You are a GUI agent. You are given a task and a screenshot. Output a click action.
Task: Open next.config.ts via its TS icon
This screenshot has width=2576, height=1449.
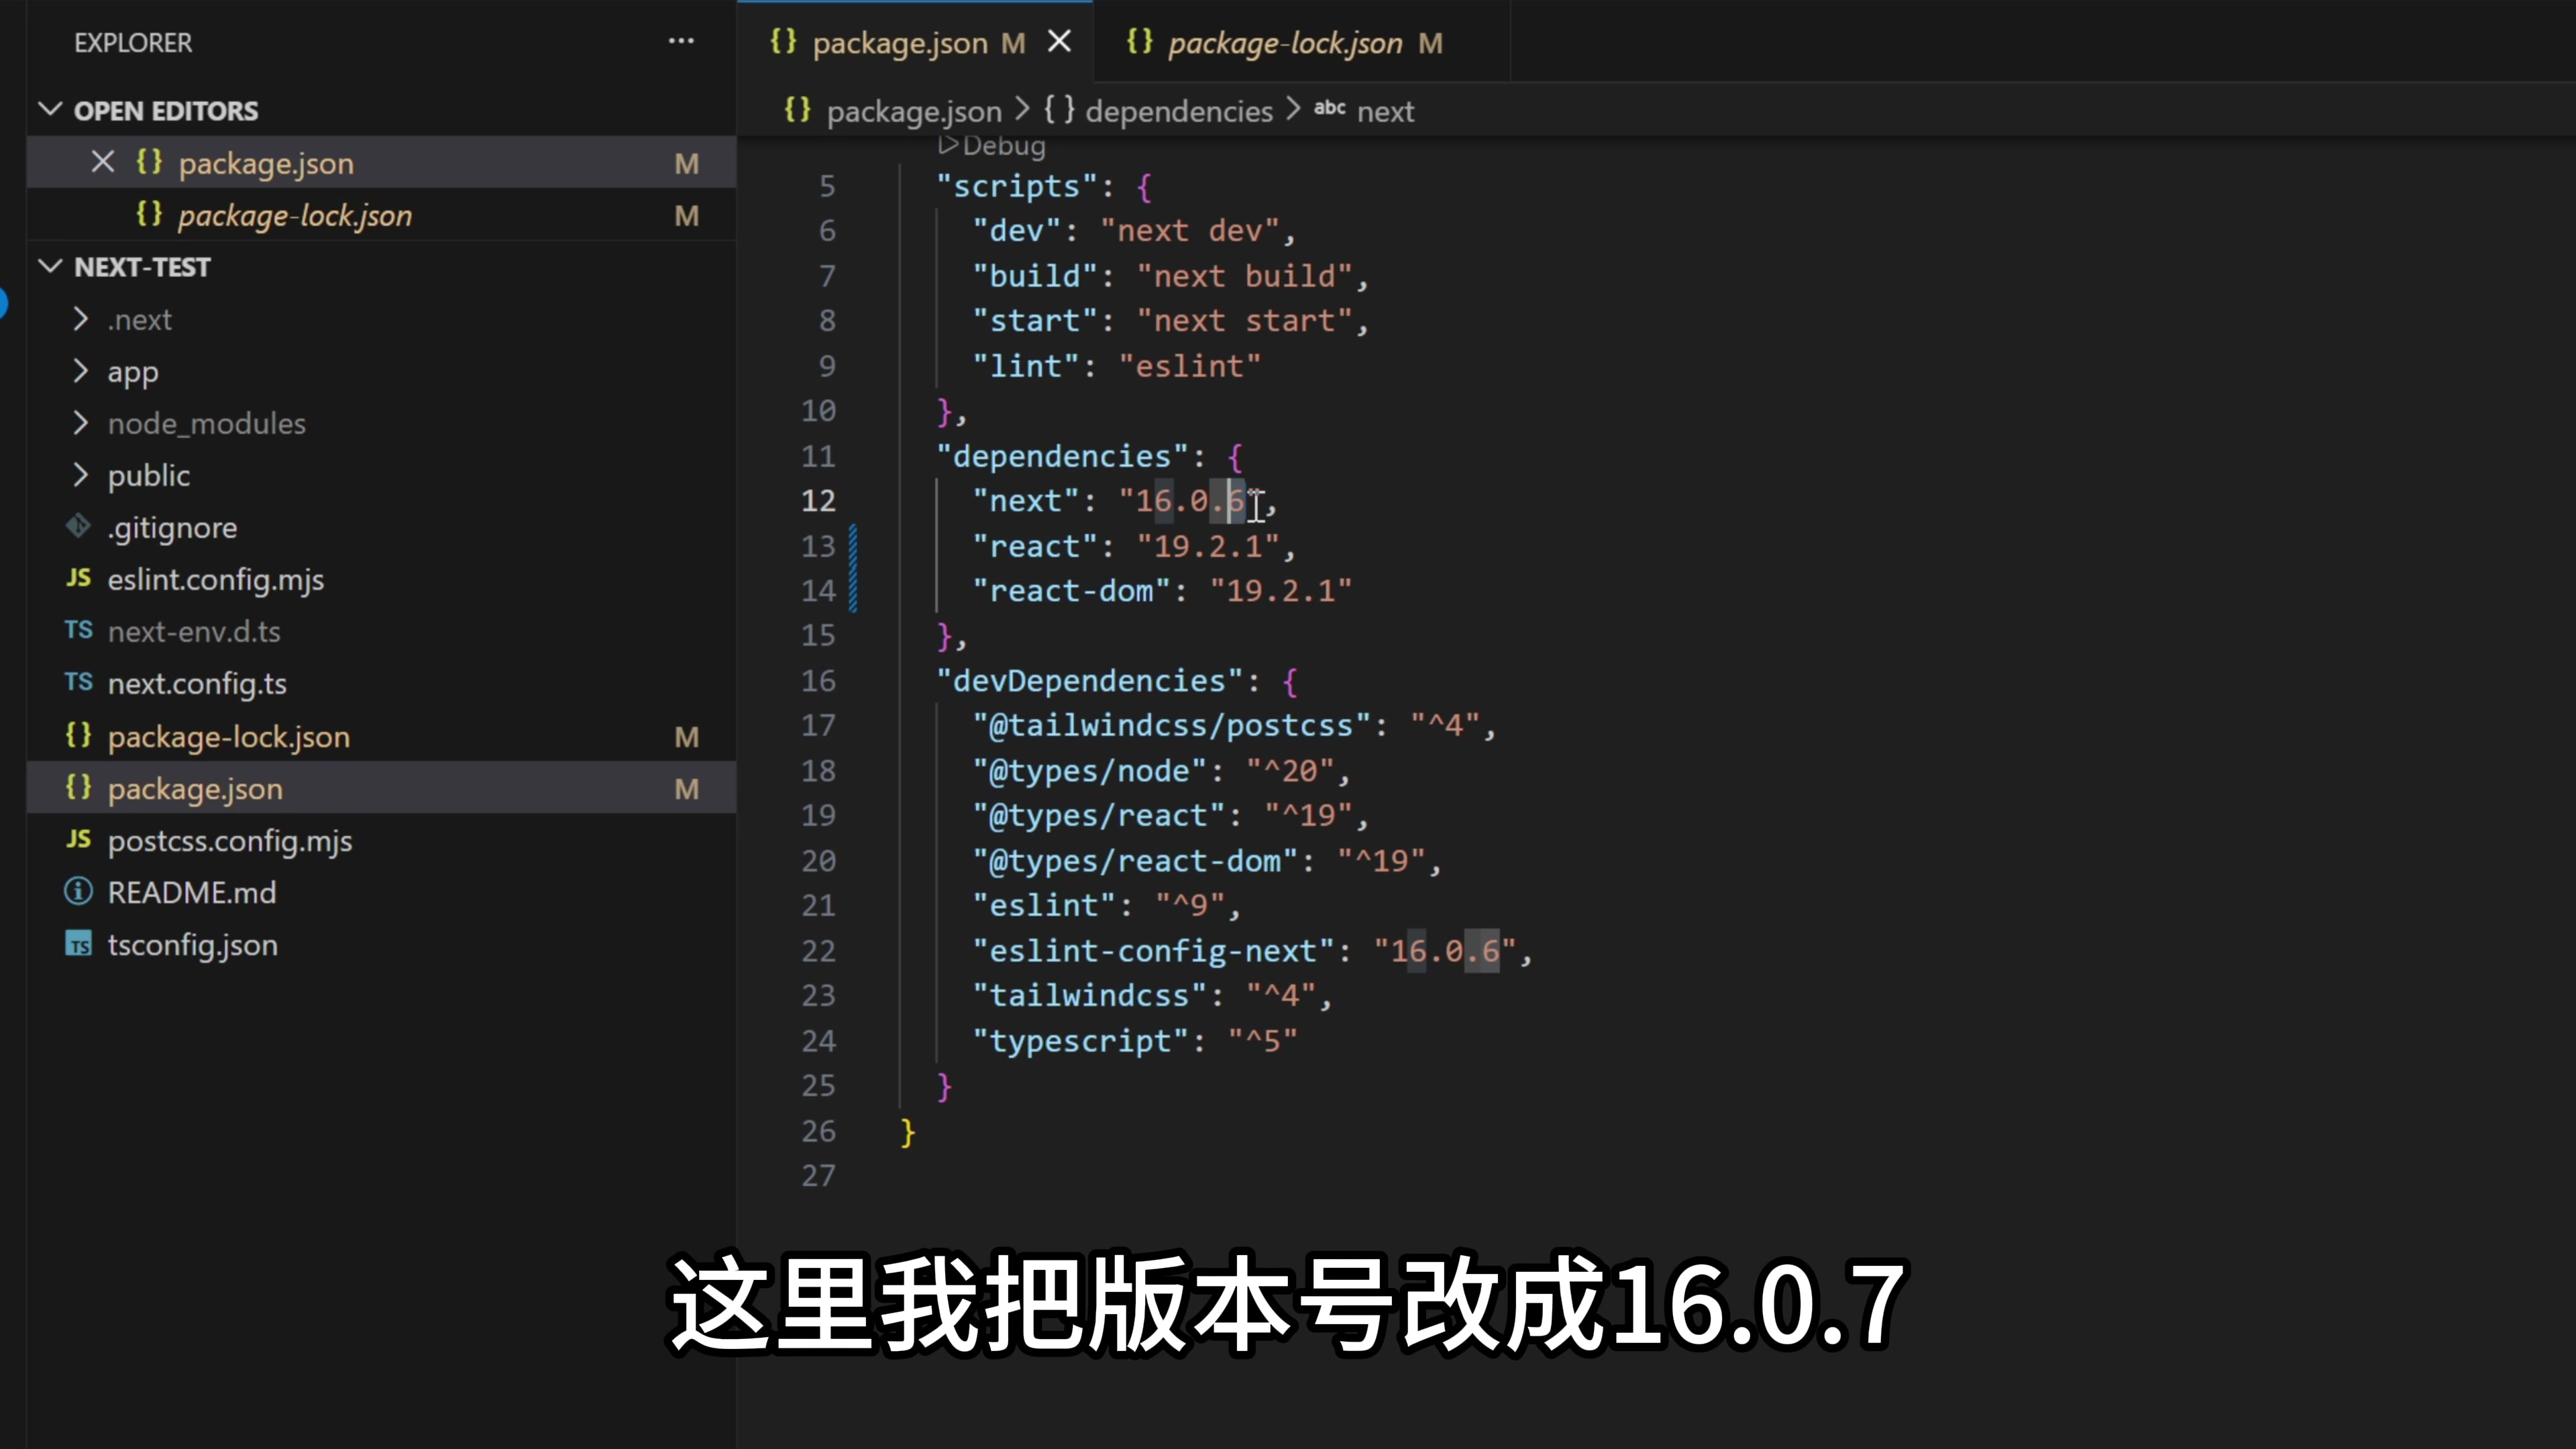[x=78, y=683]
